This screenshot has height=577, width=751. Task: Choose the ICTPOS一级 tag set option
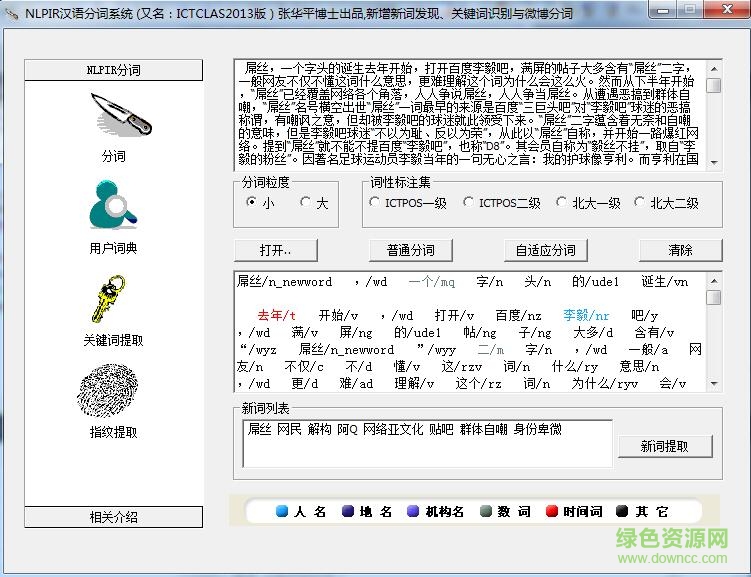point(375,203)
